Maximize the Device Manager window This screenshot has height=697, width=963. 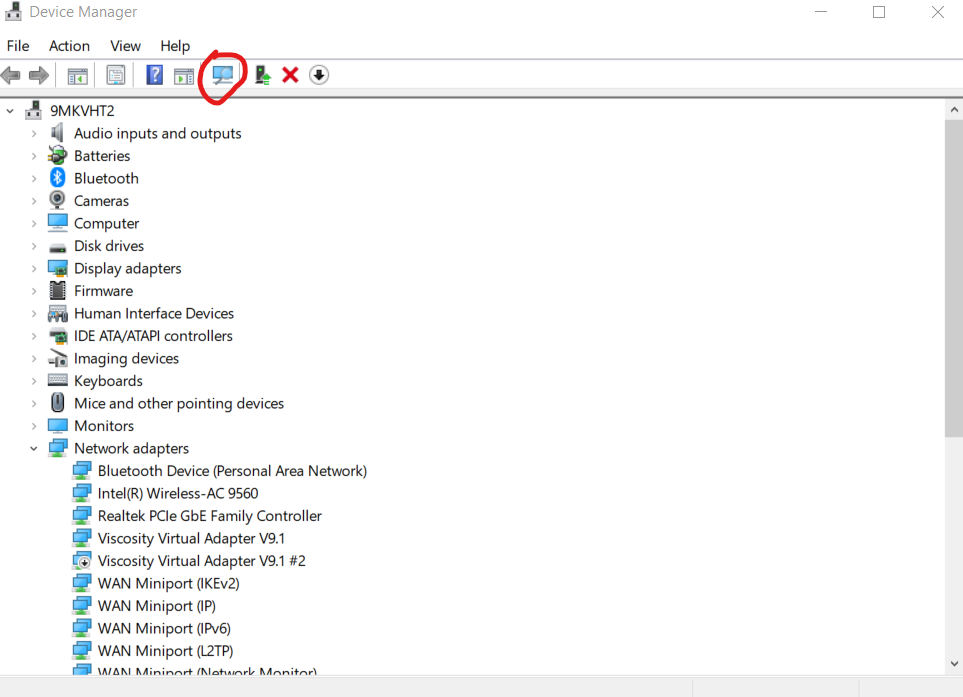click(879, 12)
